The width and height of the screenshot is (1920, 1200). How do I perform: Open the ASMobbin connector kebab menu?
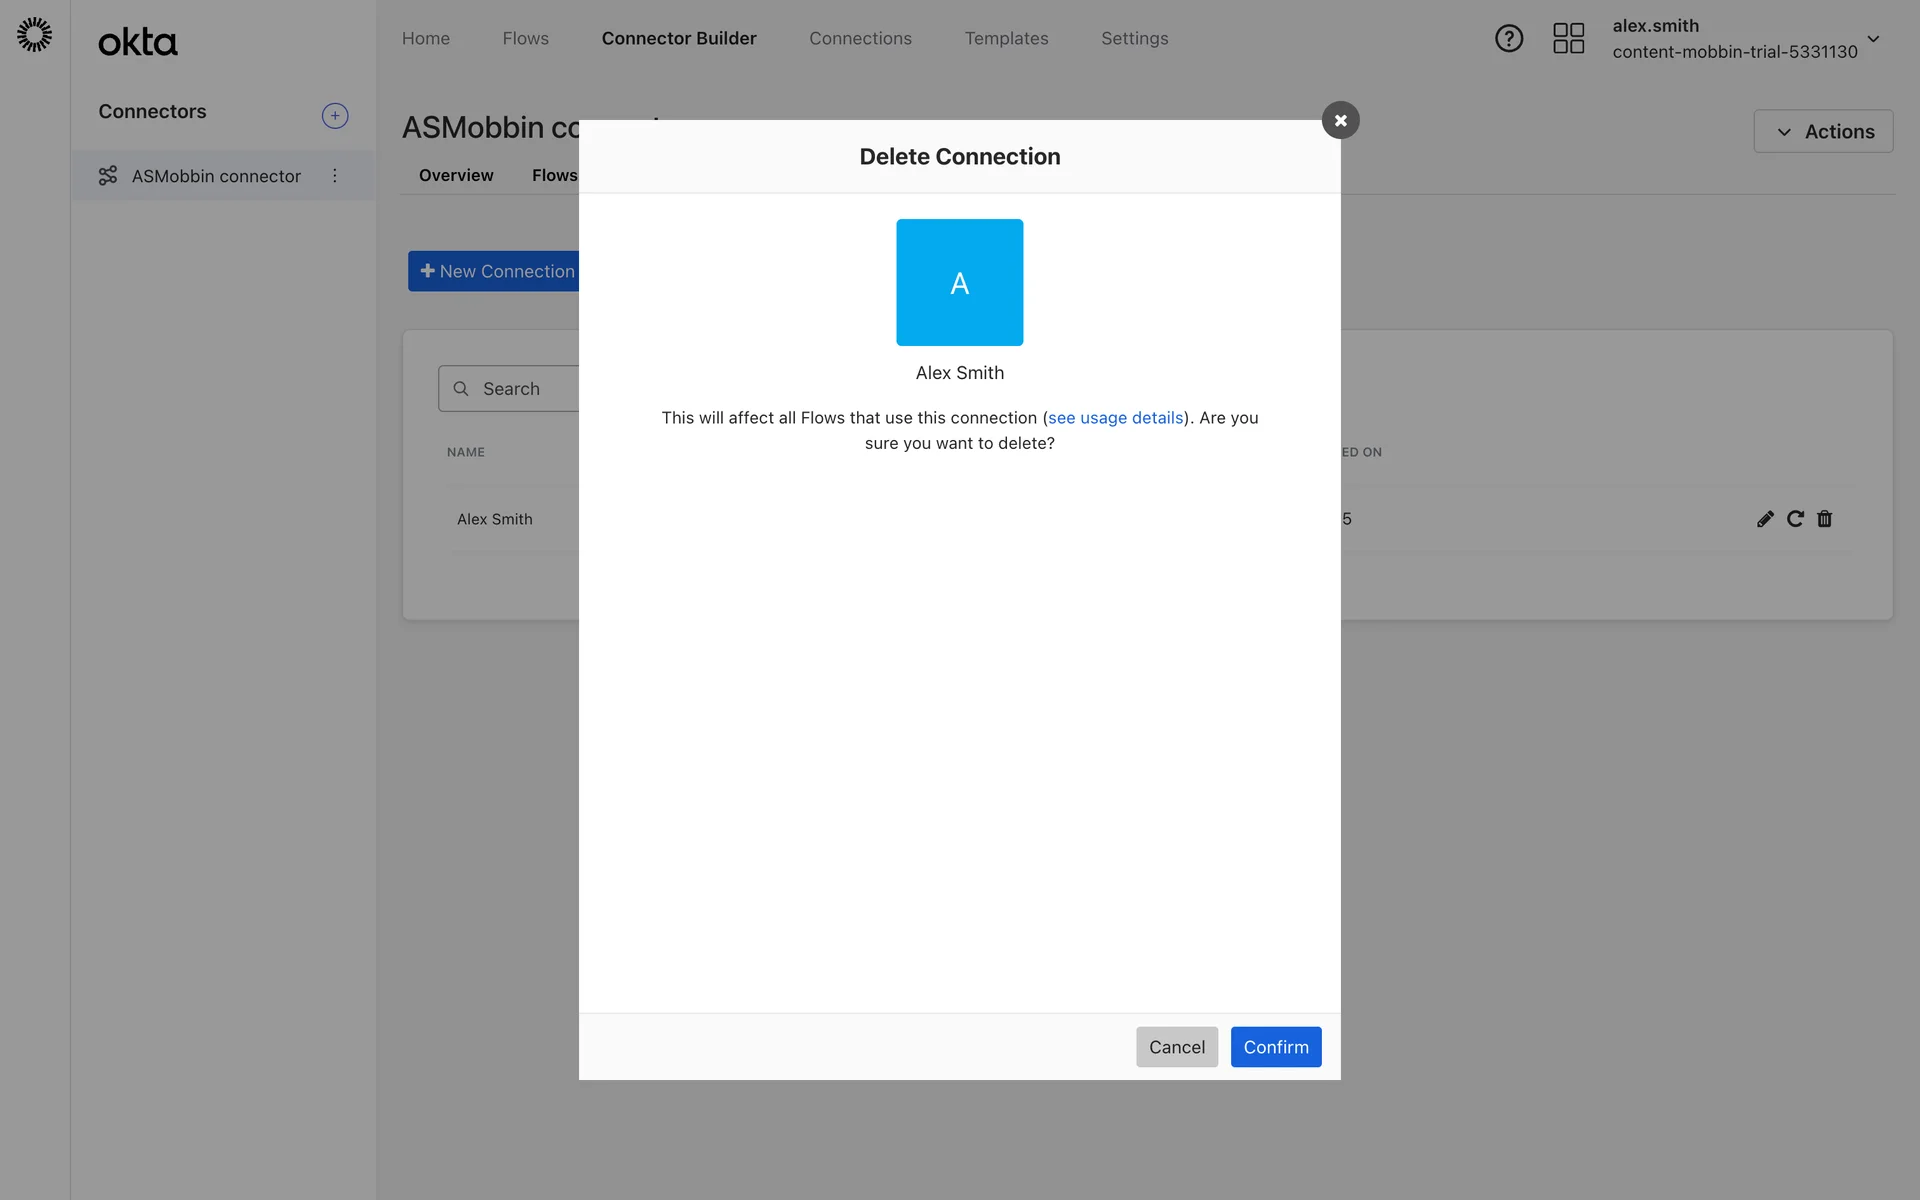tap(335, 176)
